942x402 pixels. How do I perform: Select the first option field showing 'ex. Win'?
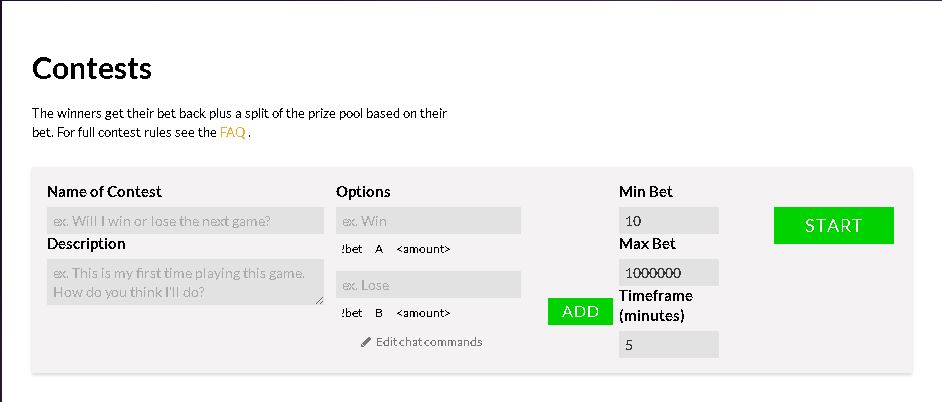click(x=428, y=221)
